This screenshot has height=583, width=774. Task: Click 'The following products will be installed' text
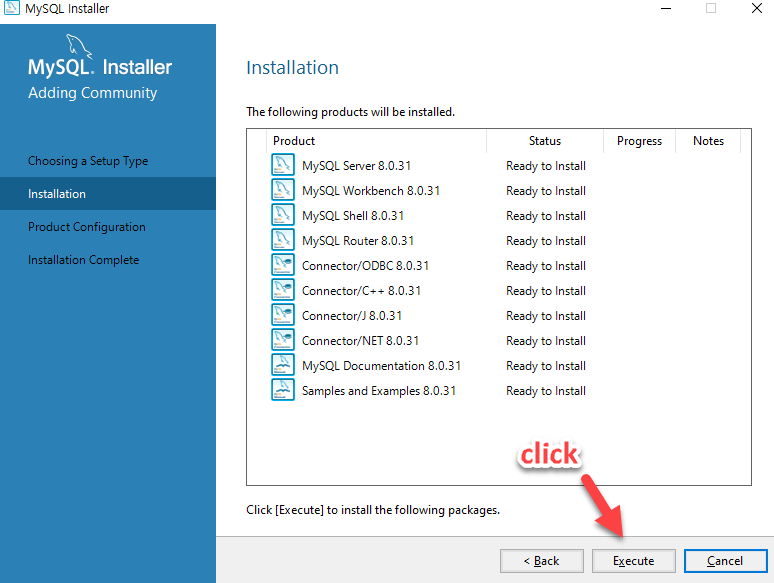(350, 112)
